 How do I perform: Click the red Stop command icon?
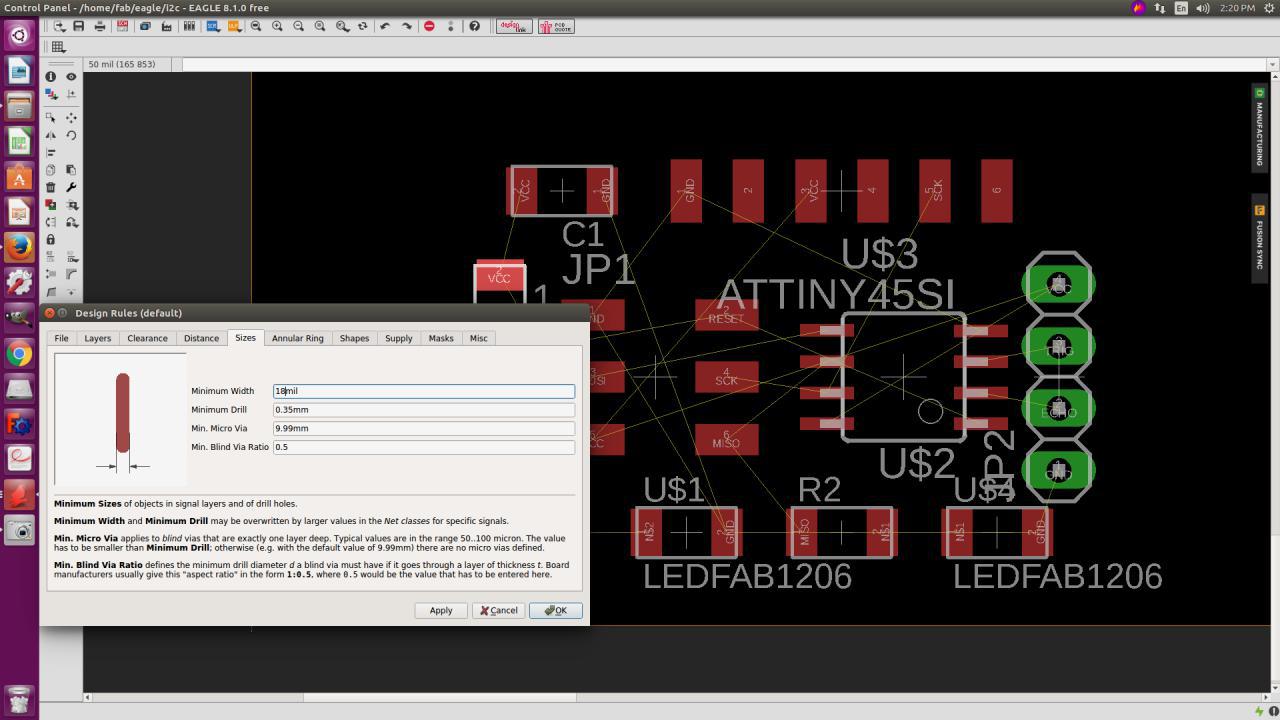coord(429,26)
